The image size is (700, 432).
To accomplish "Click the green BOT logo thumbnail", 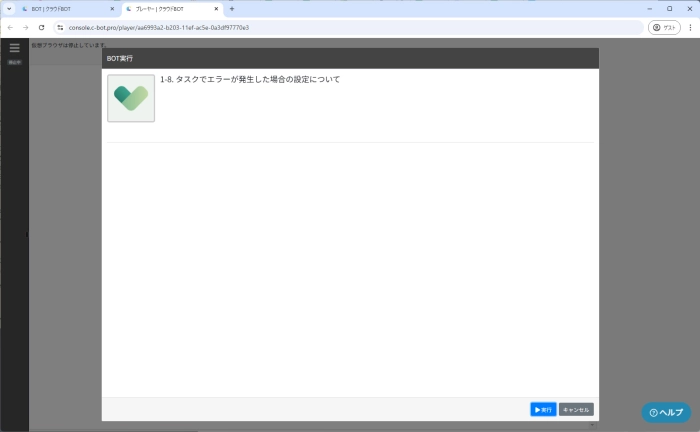I will coord(131,98).
